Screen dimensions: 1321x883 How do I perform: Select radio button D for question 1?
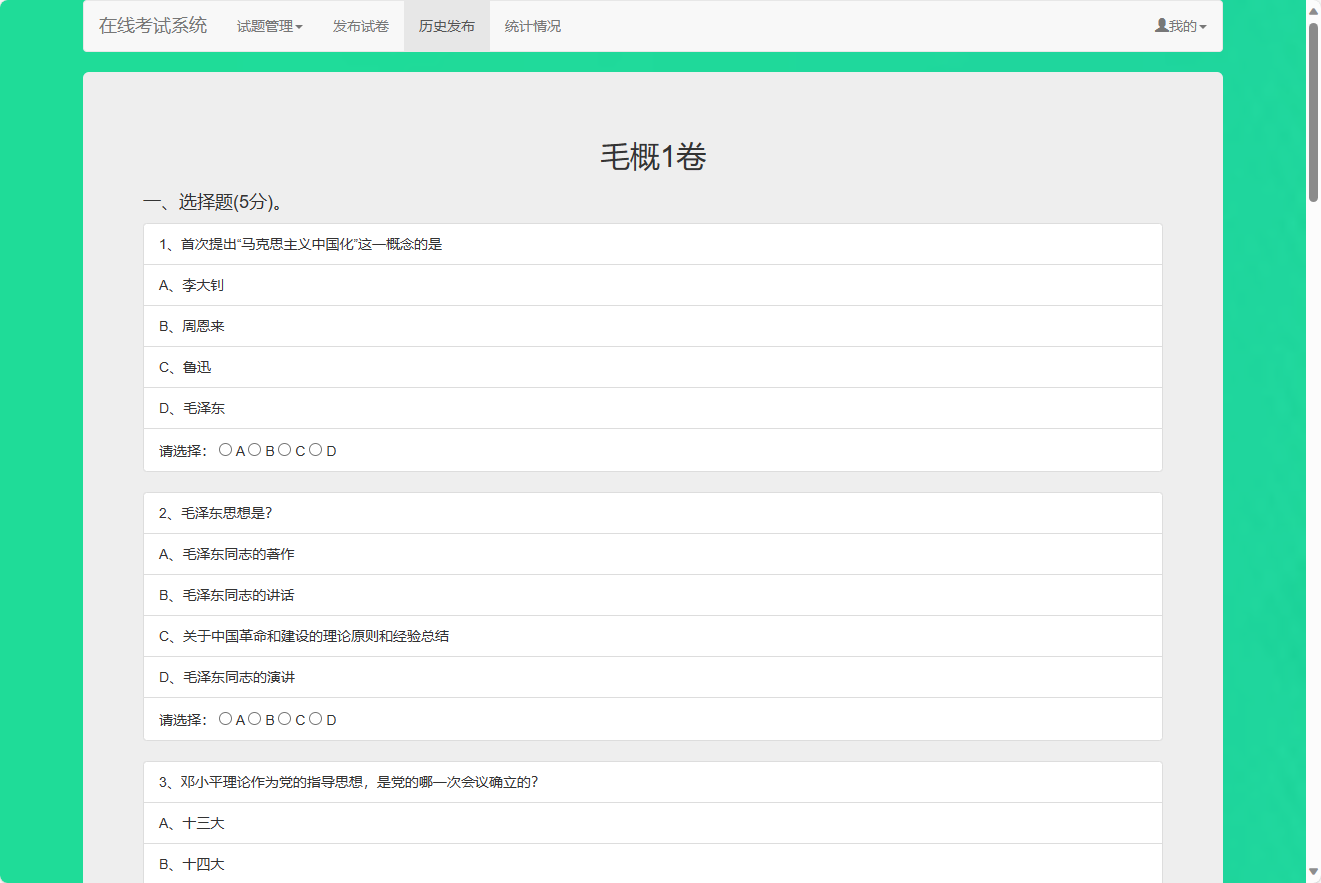[x=315, y=450]
